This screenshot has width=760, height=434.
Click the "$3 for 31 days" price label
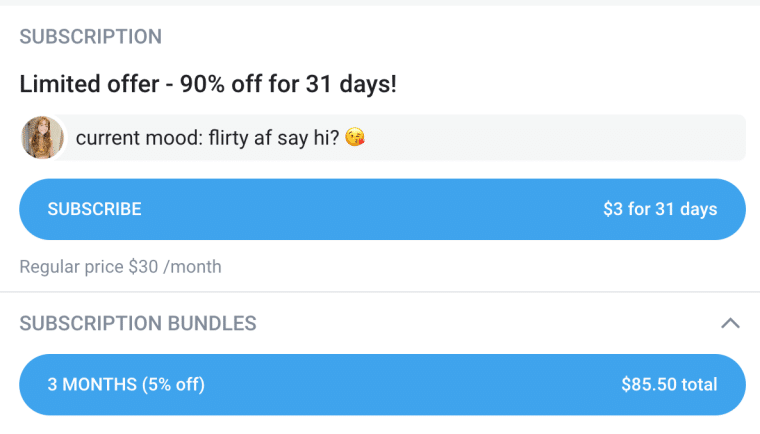coord(660,209)
